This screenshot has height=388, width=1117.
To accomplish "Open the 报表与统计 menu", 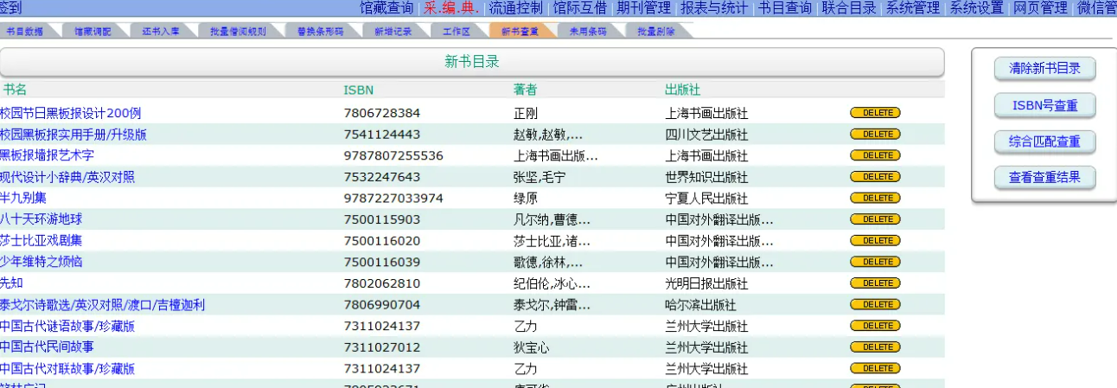I will [x=714, y=8].
